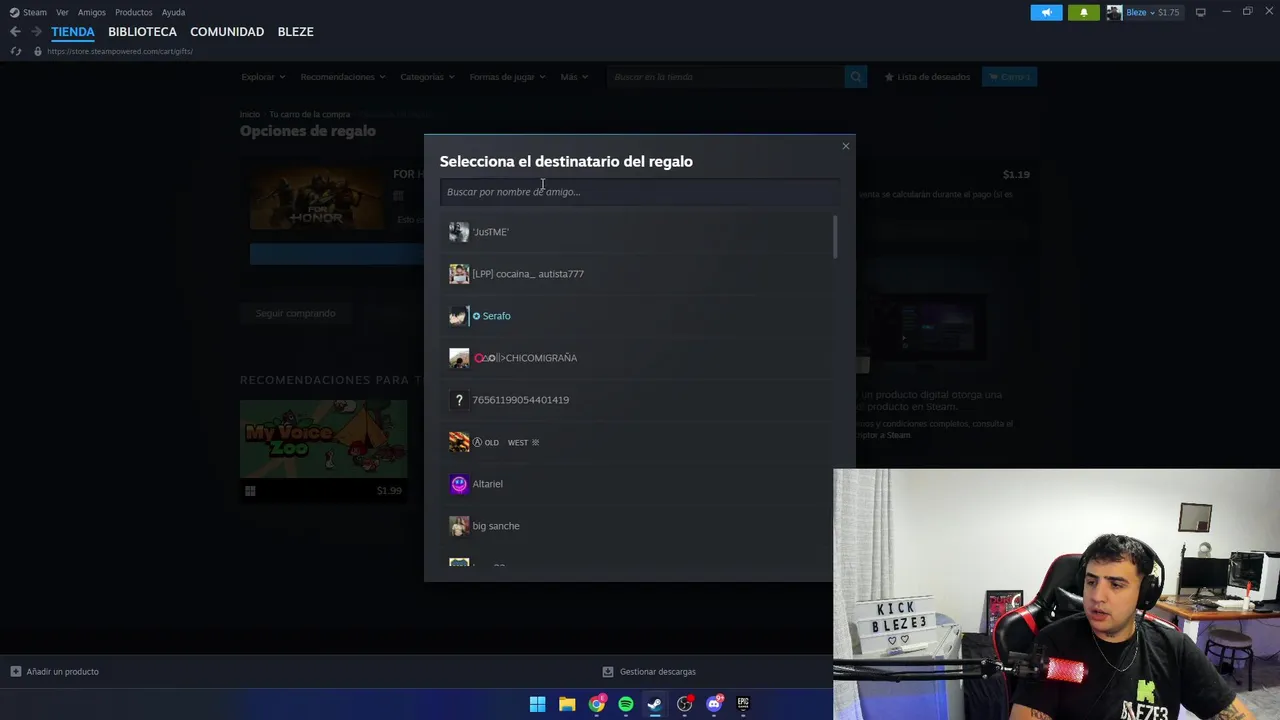Viewport: 1280px width, 720px height.
Task: Expand the Recomendaciones dropdown
Action: click(x=343, y=77)
